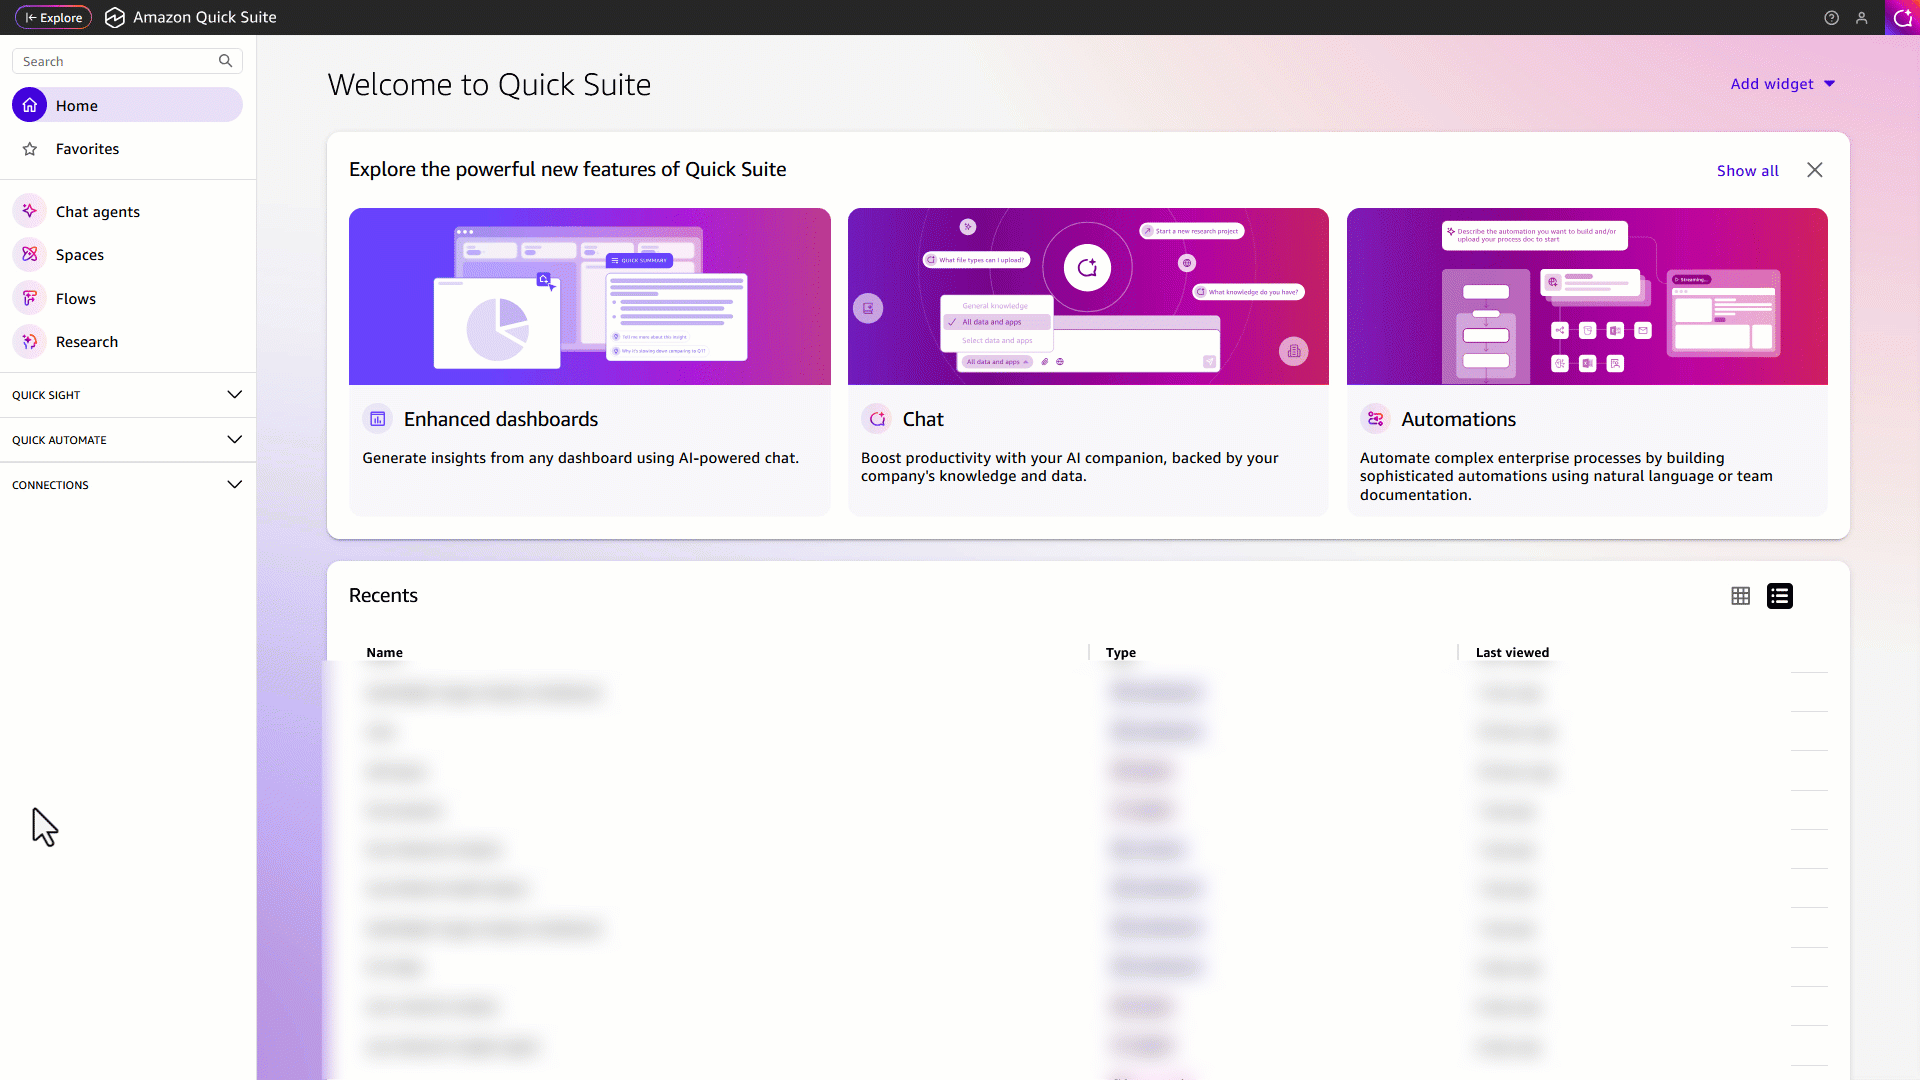
Task: Open the Flows section icon
Action: coord(30,298)
